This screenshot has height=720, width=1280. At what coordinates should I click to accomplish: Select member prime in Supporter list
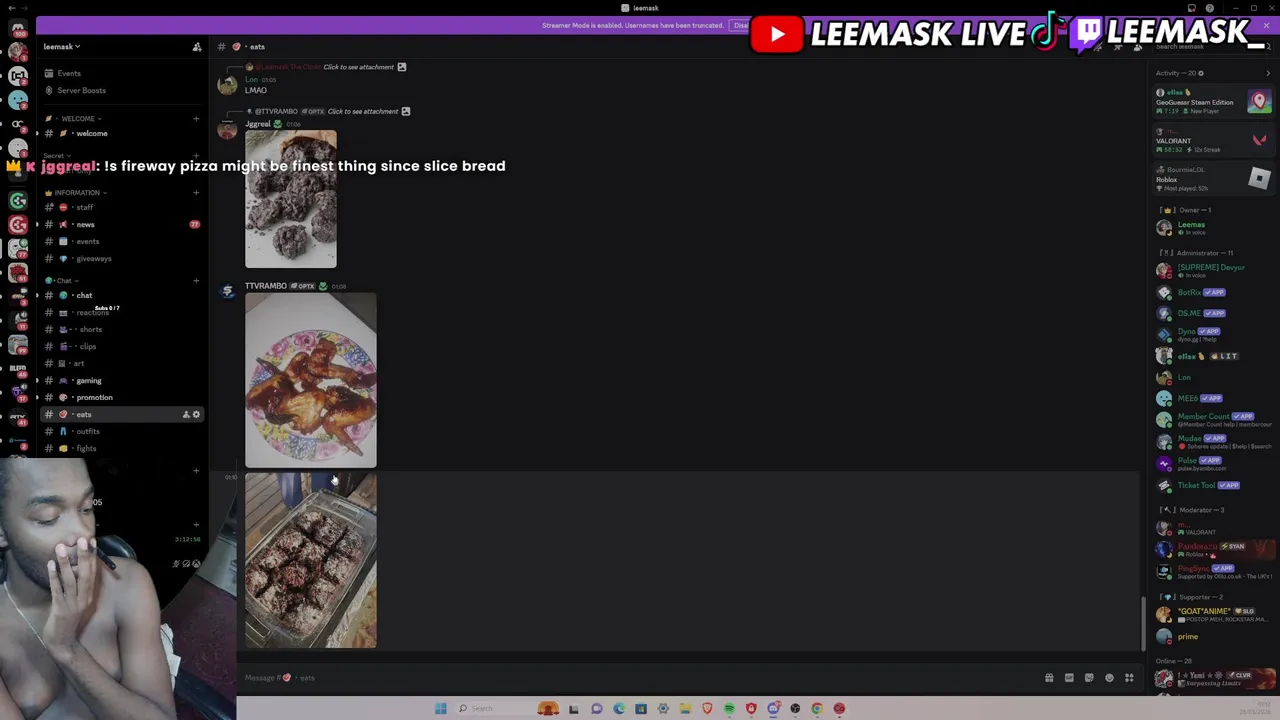point(1213,636)
